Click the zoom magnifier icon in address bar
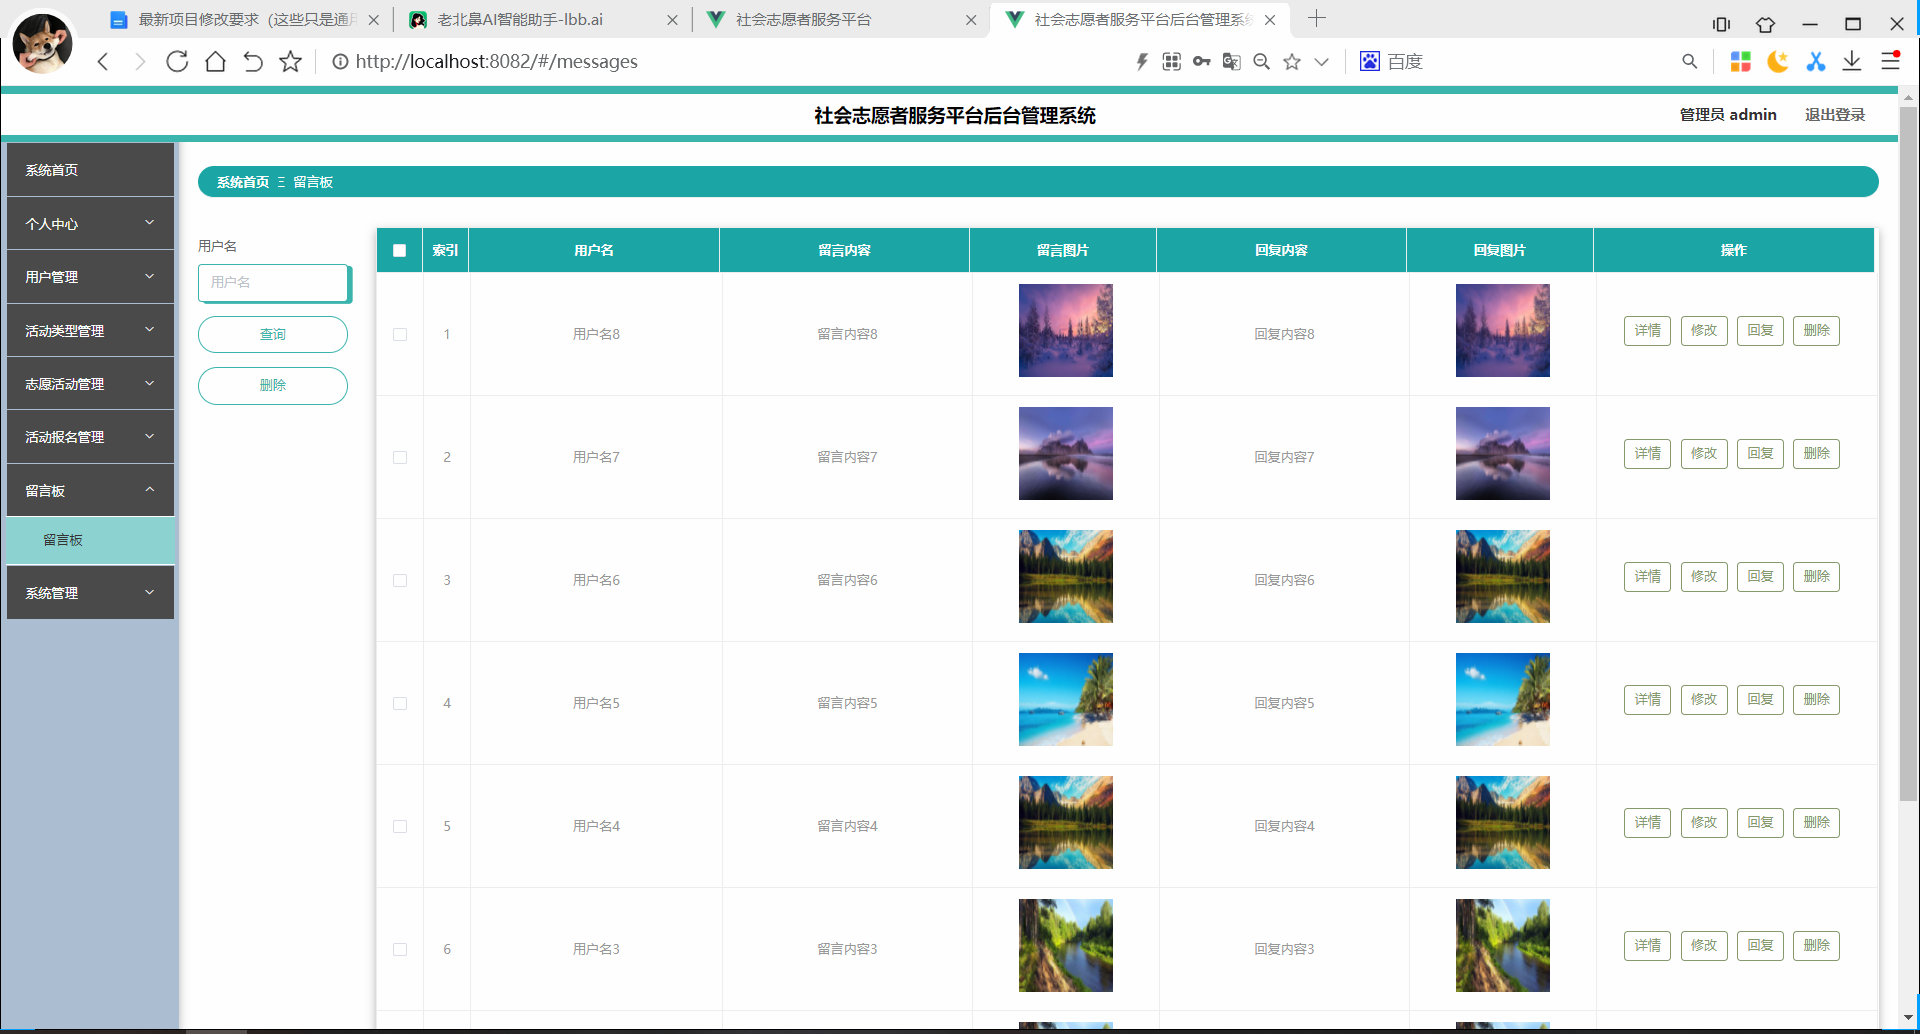This screenshot has height=1034, width=1920. click(x=1262, y=62)
